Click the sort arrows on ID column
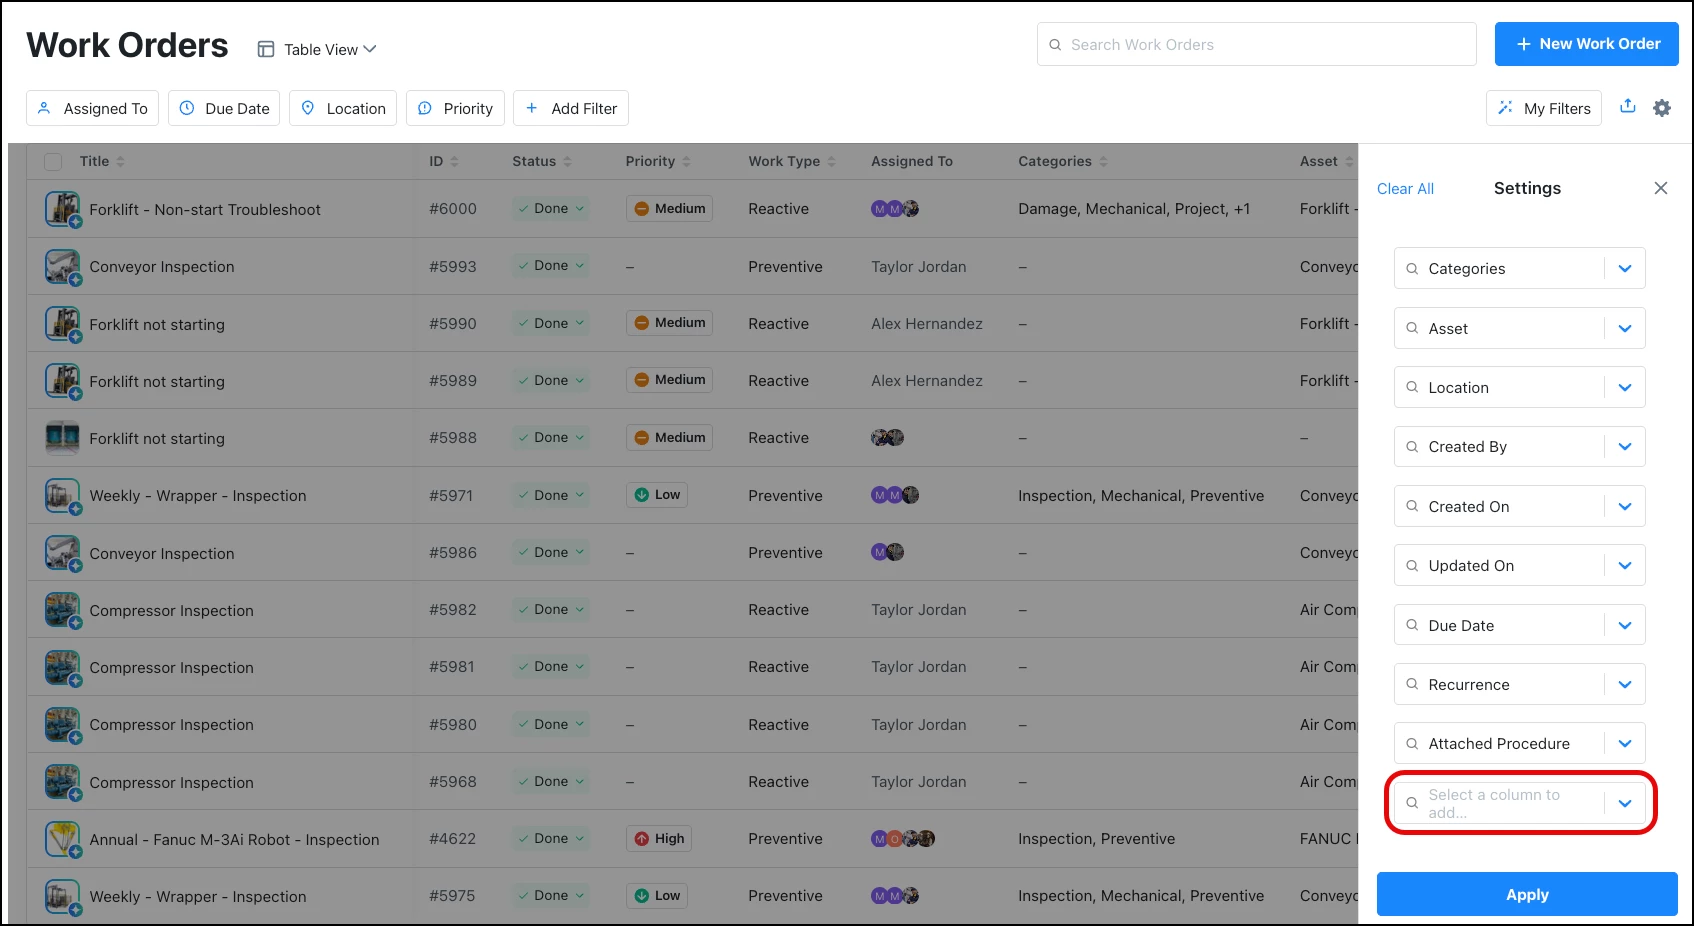1694x926 pixels. 454,161
